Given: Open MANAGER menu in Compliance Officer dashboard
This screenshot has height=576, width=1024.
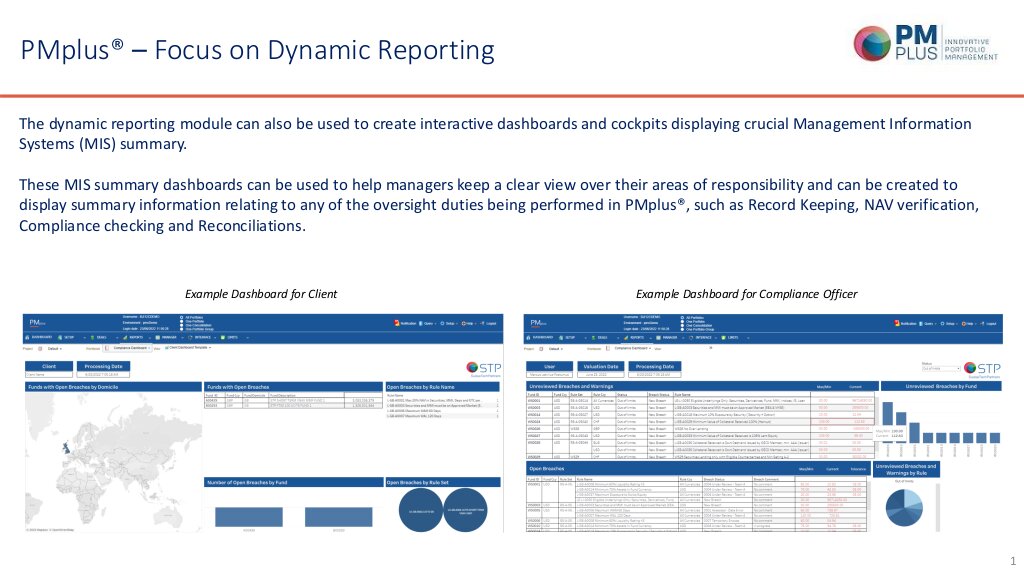Looking at the screenshot, I should pos(669,337).
